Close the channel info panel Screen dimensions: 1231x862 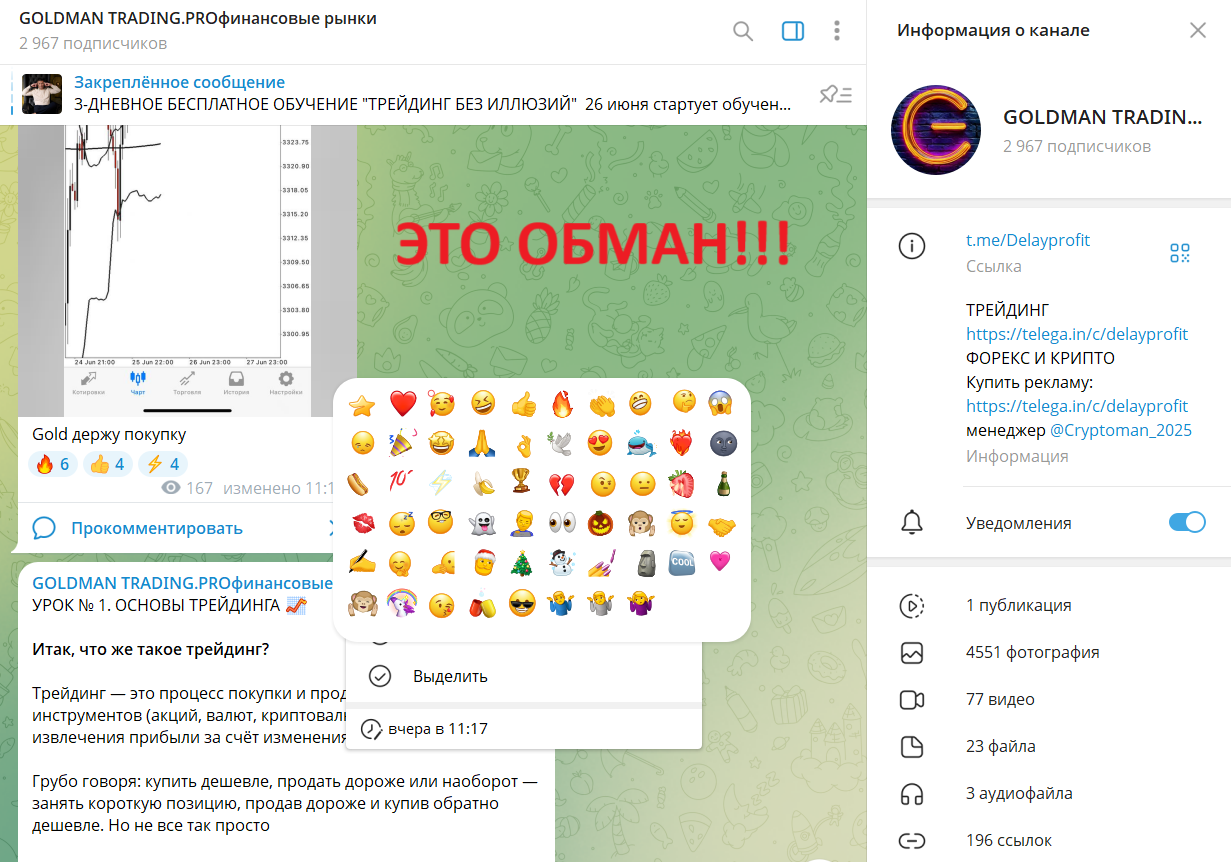(1197, 30)
